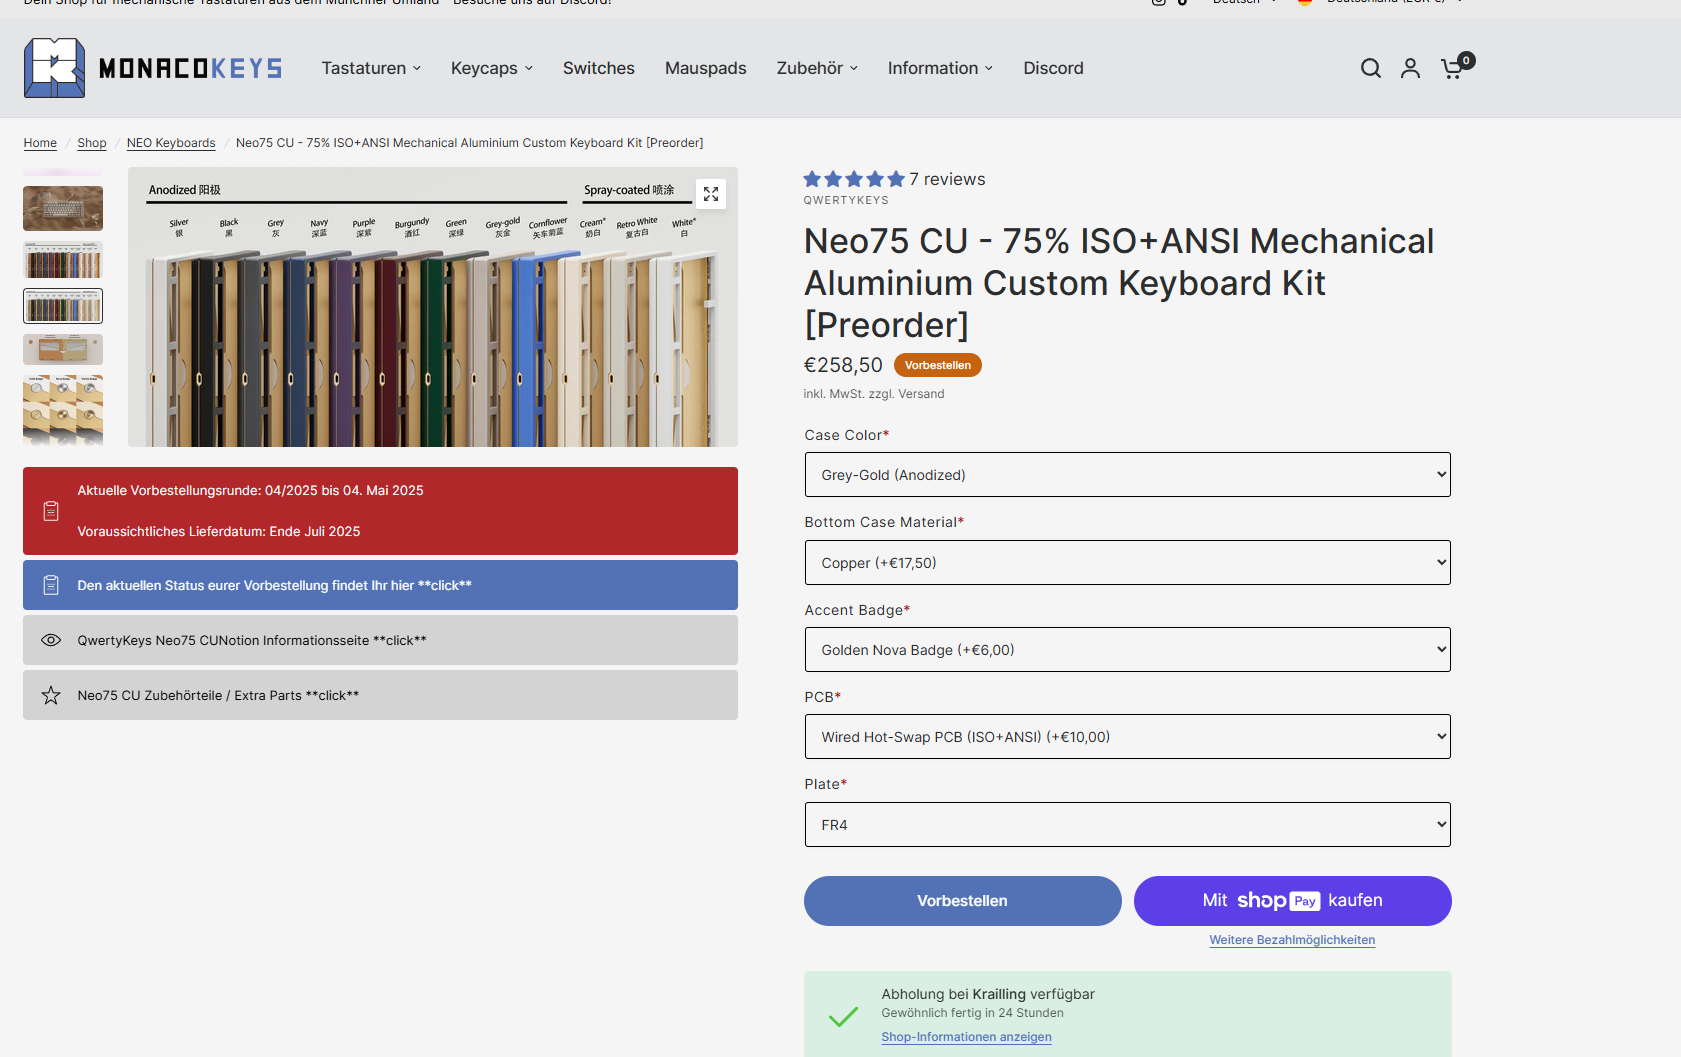Click the main product color lineup image
Viewport: 1681px width, 1057px height.
[x=433, y=307]
